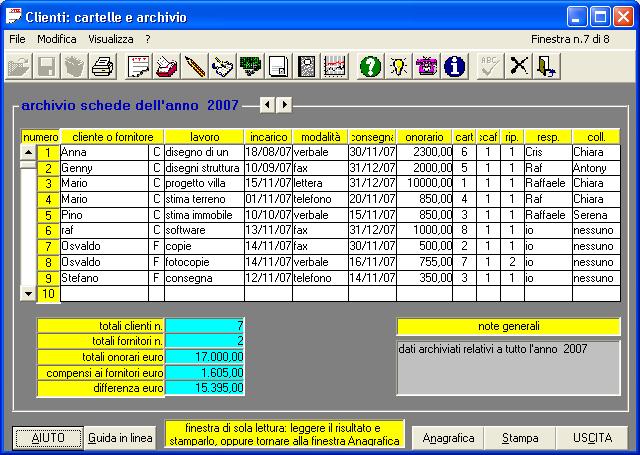The height and width of the screenshot is (455, 640).
Task: Go to next archive year with right arrow
Action: [x=284, y=104]
